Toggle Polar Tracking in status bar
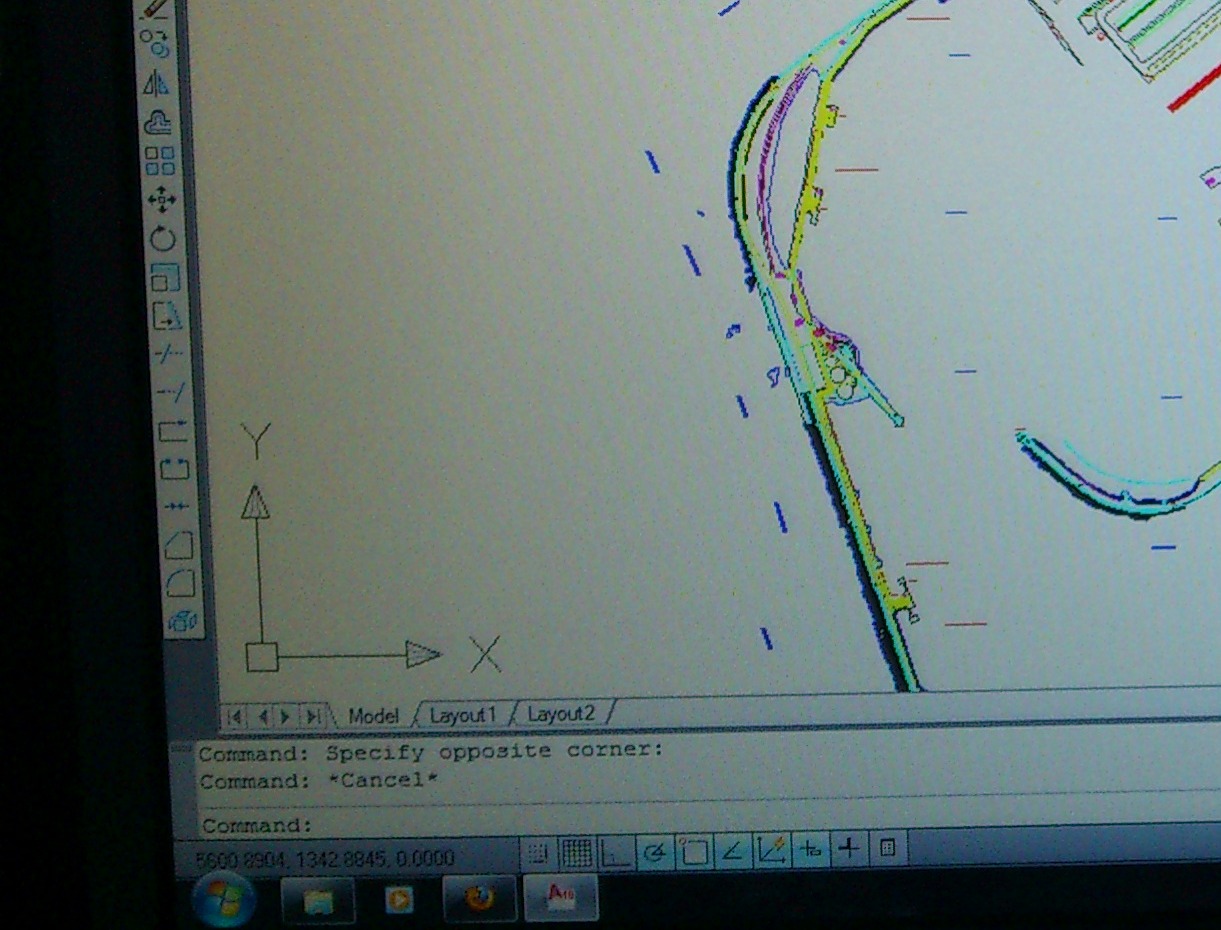1221x930 pixels. tap(655, 852)
